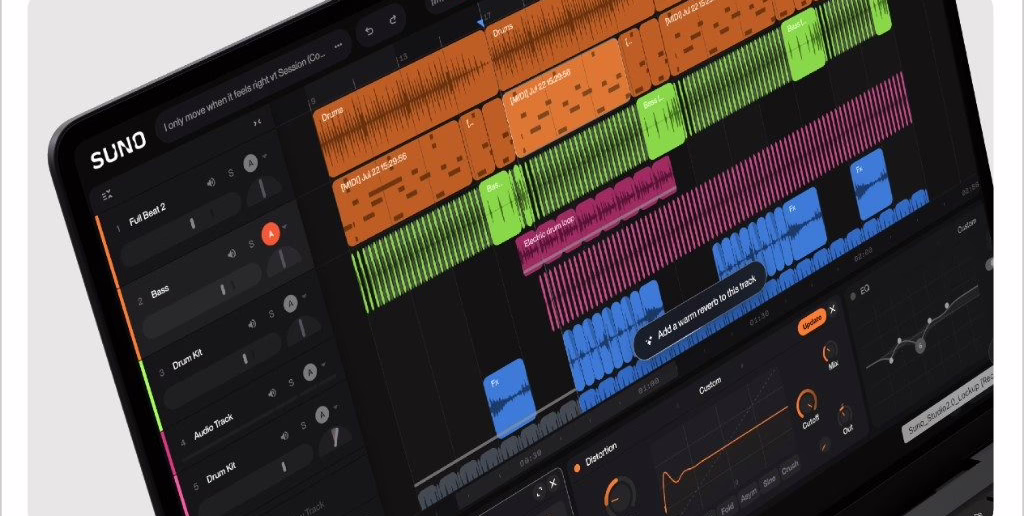Image resolution: width=1024 pixels, height=516 pixels.
Task: Click the redo arrow
Action: pos(393,20)
